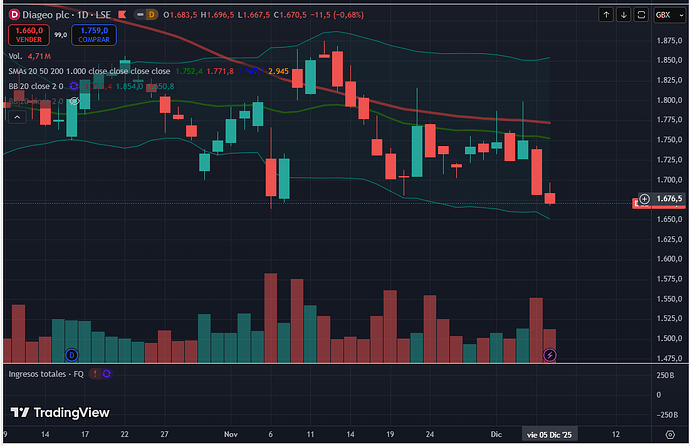The height and width of the screenshot is (446, 690).
Task: Click the square frame button beside GBX
Action: click(x=642, y=15)
